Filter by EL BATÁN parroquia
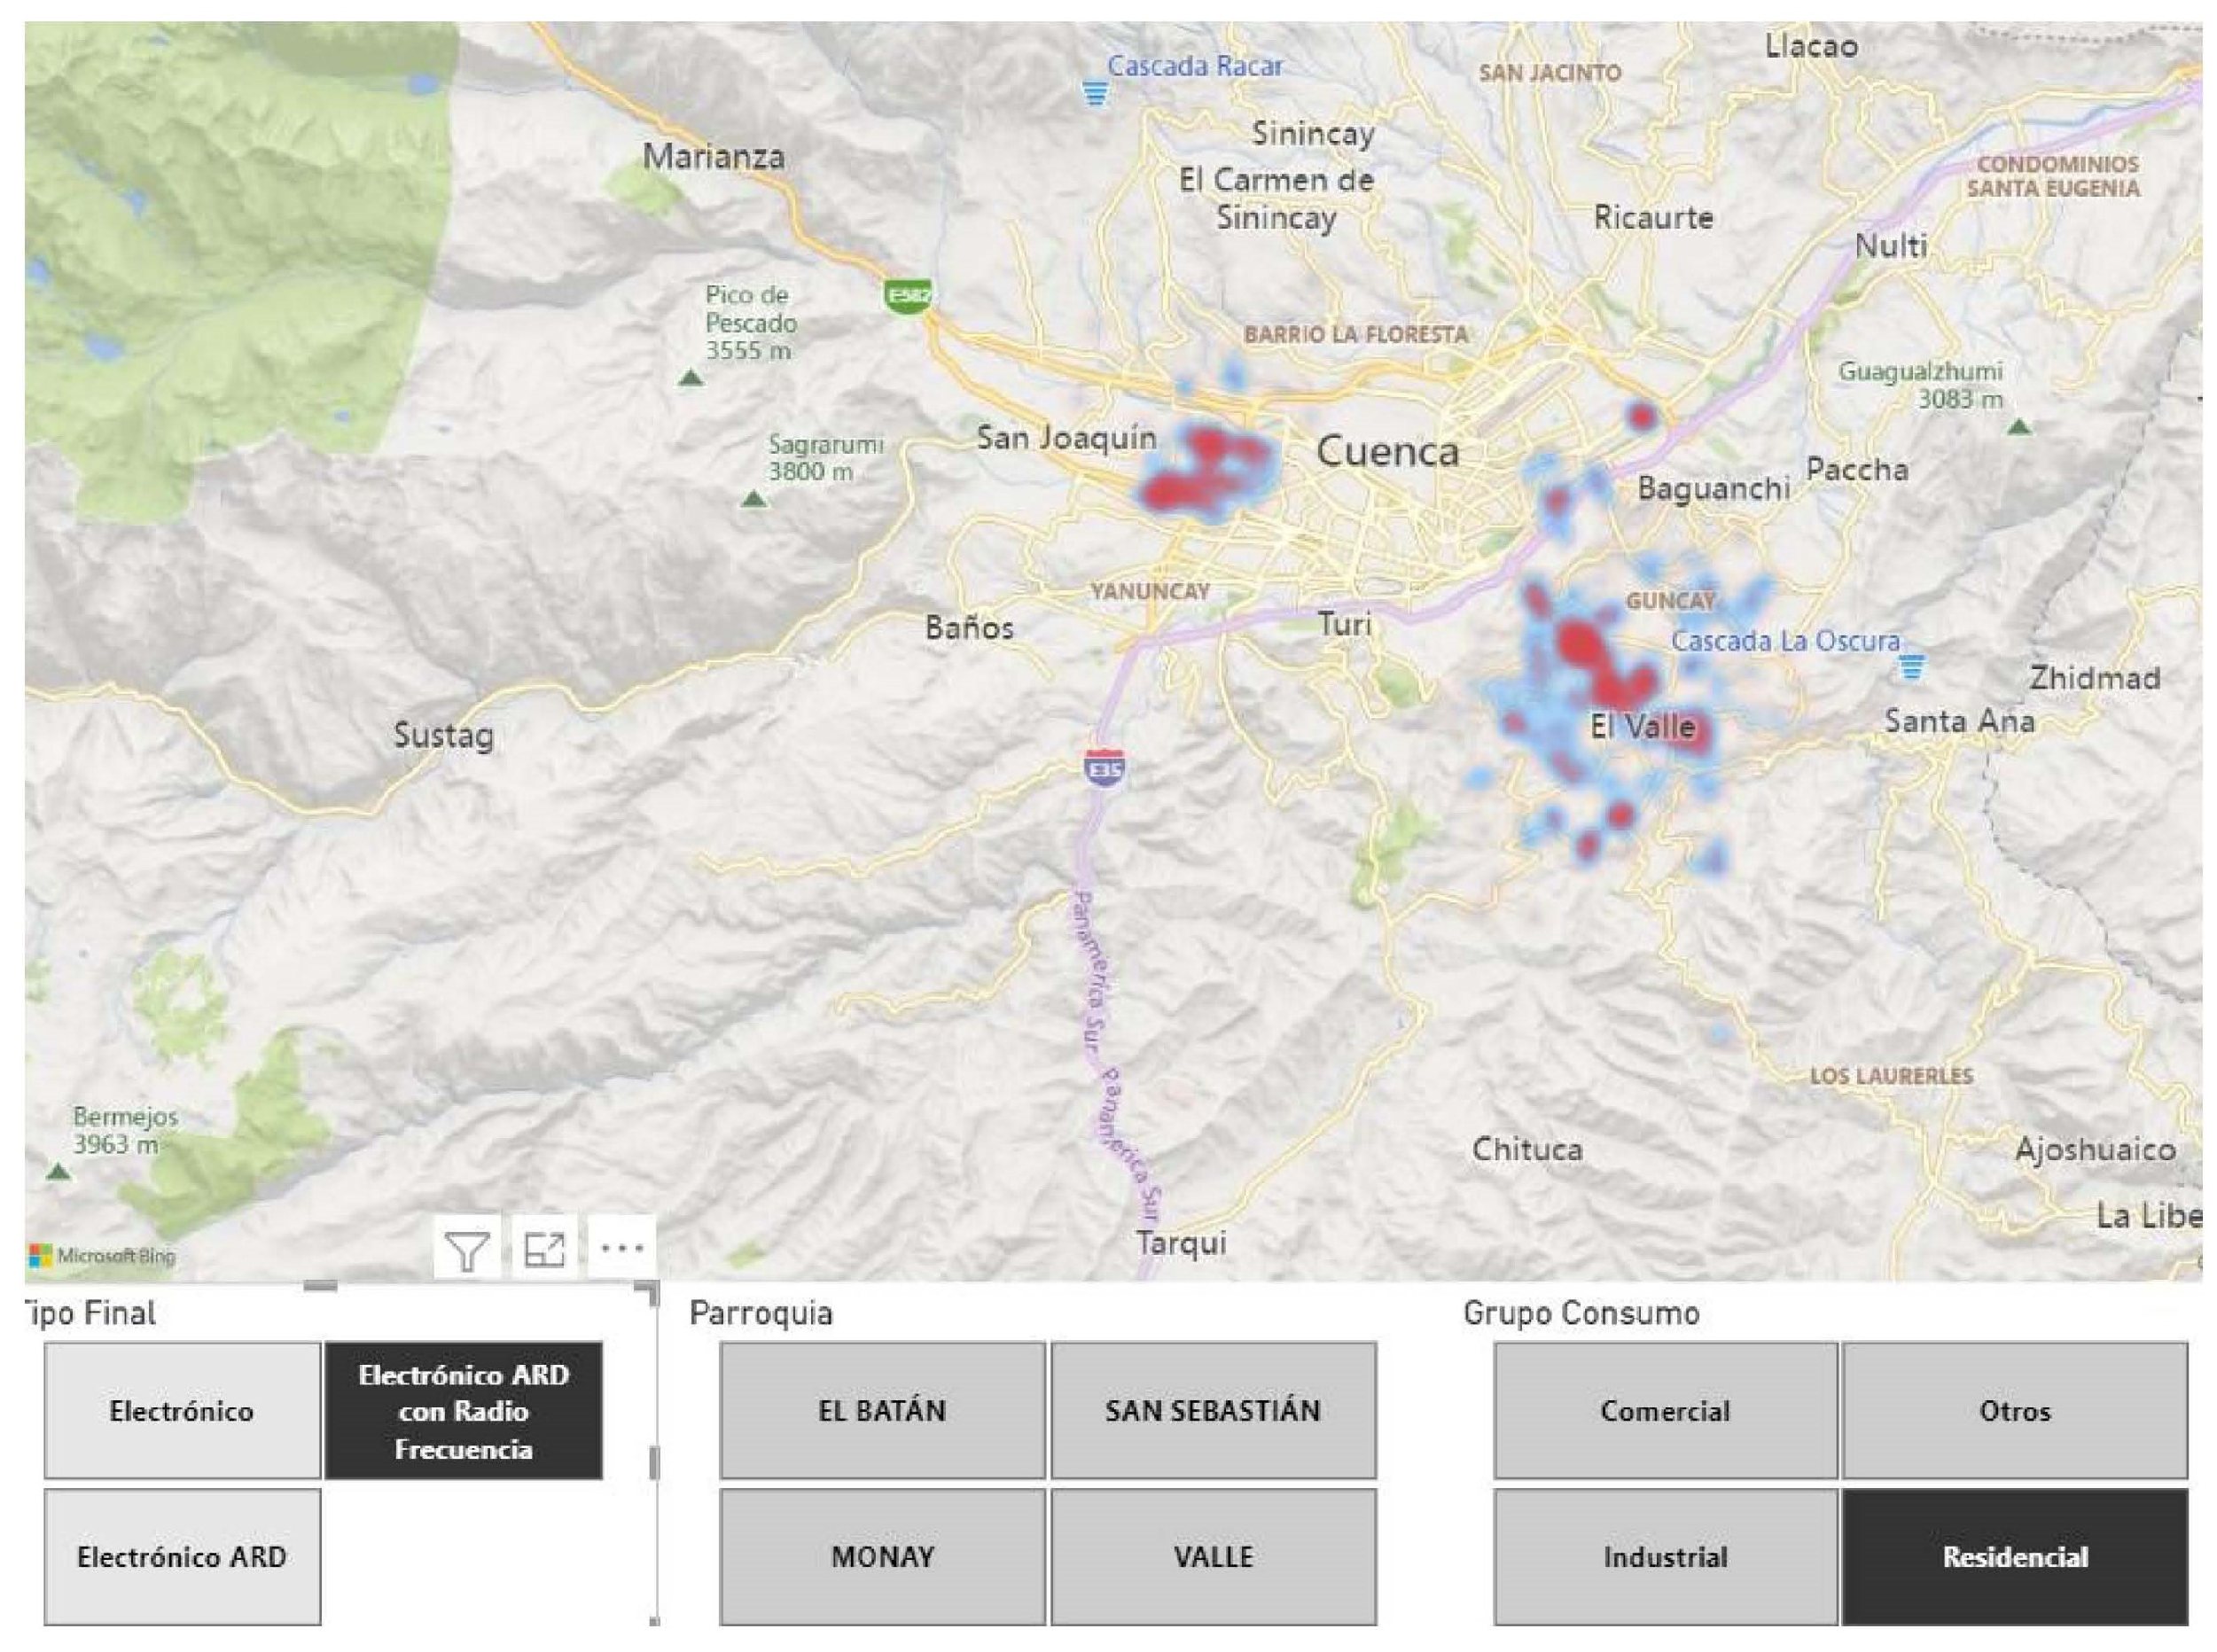This screenshot has height=1652, width=2217. point(882,1411)
